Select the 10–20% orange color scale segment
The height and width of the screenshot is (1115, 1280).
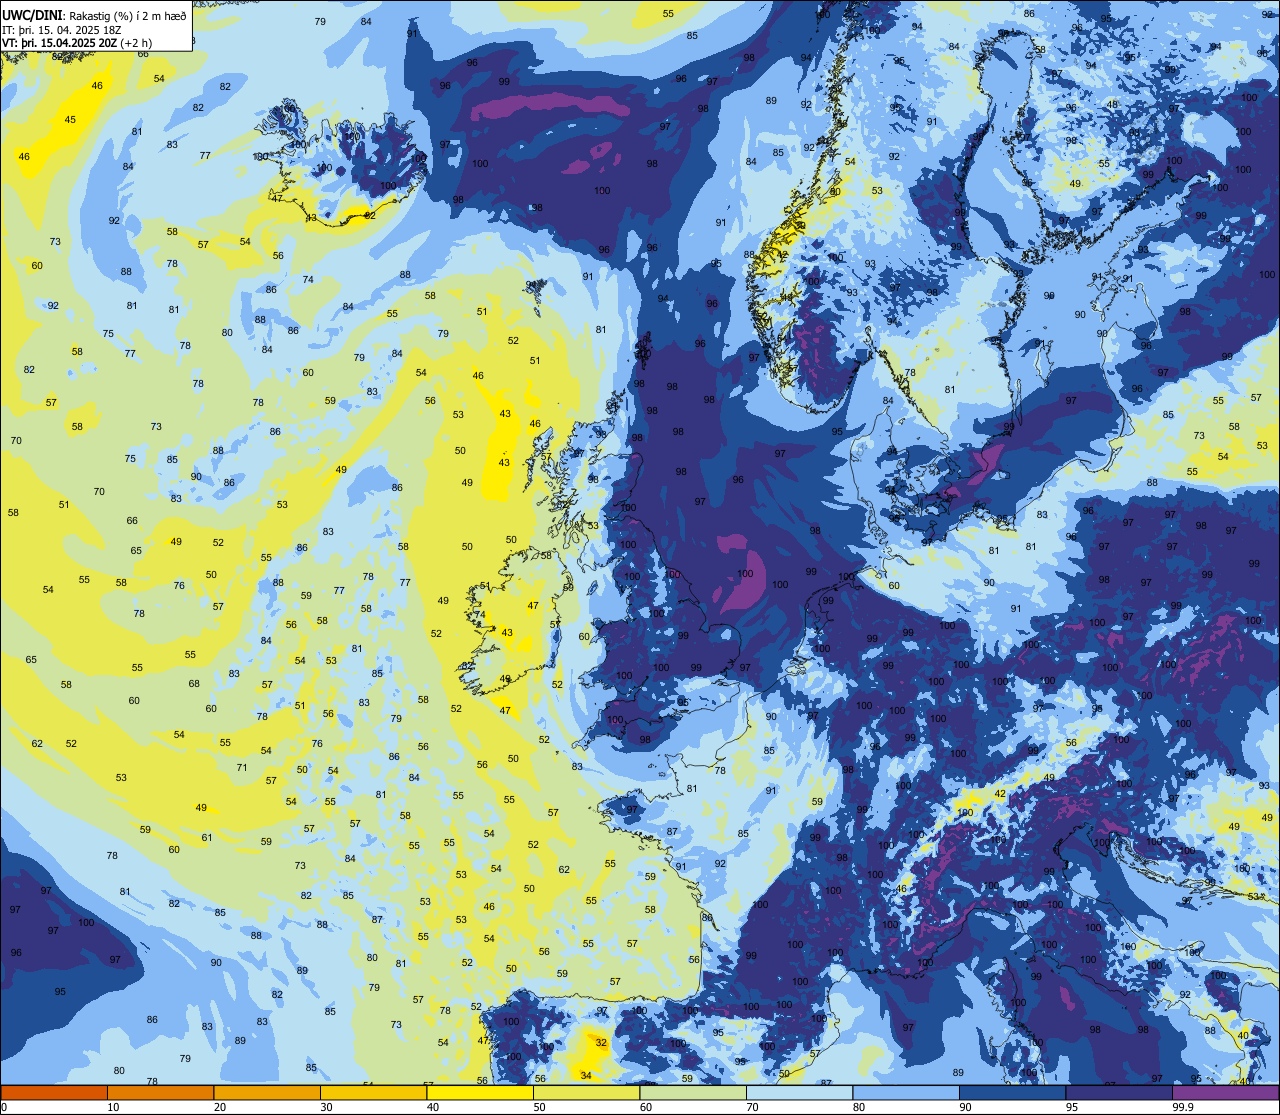point(160,1092)
